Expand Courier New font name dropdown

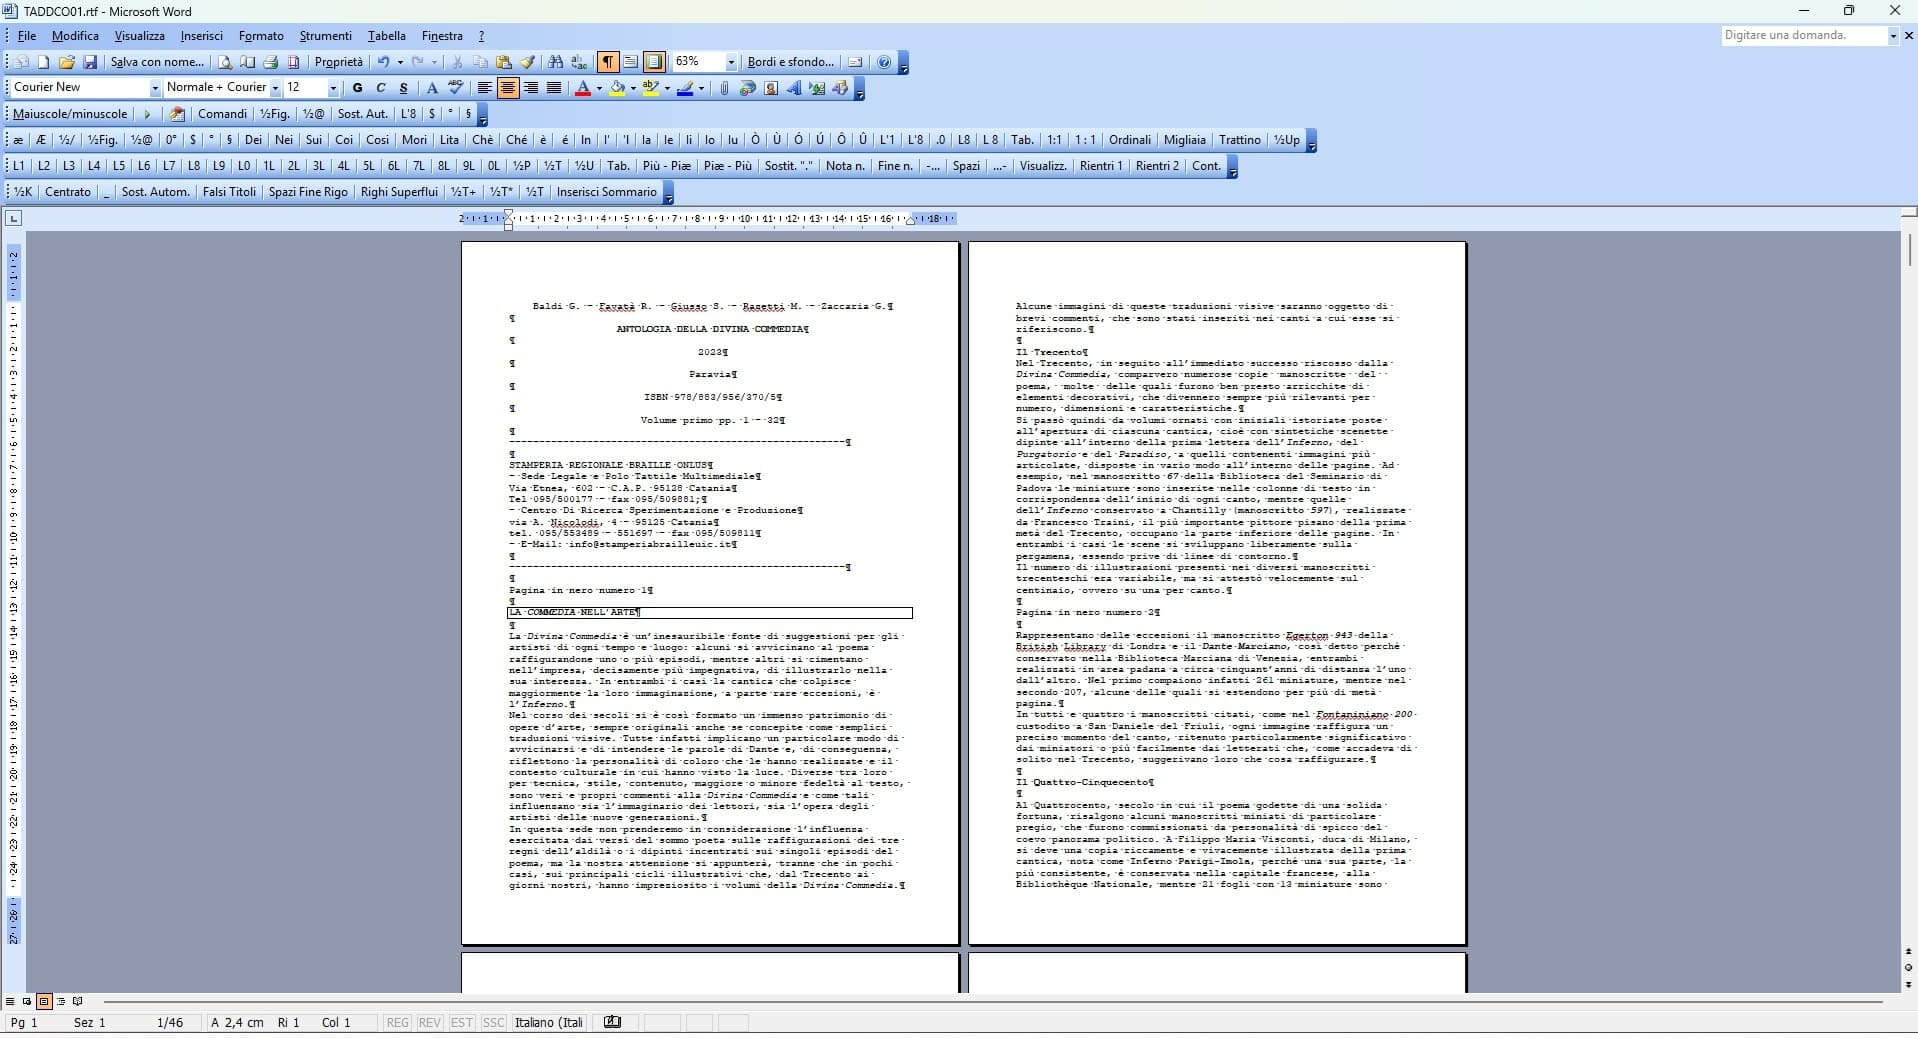pos(154,88)
